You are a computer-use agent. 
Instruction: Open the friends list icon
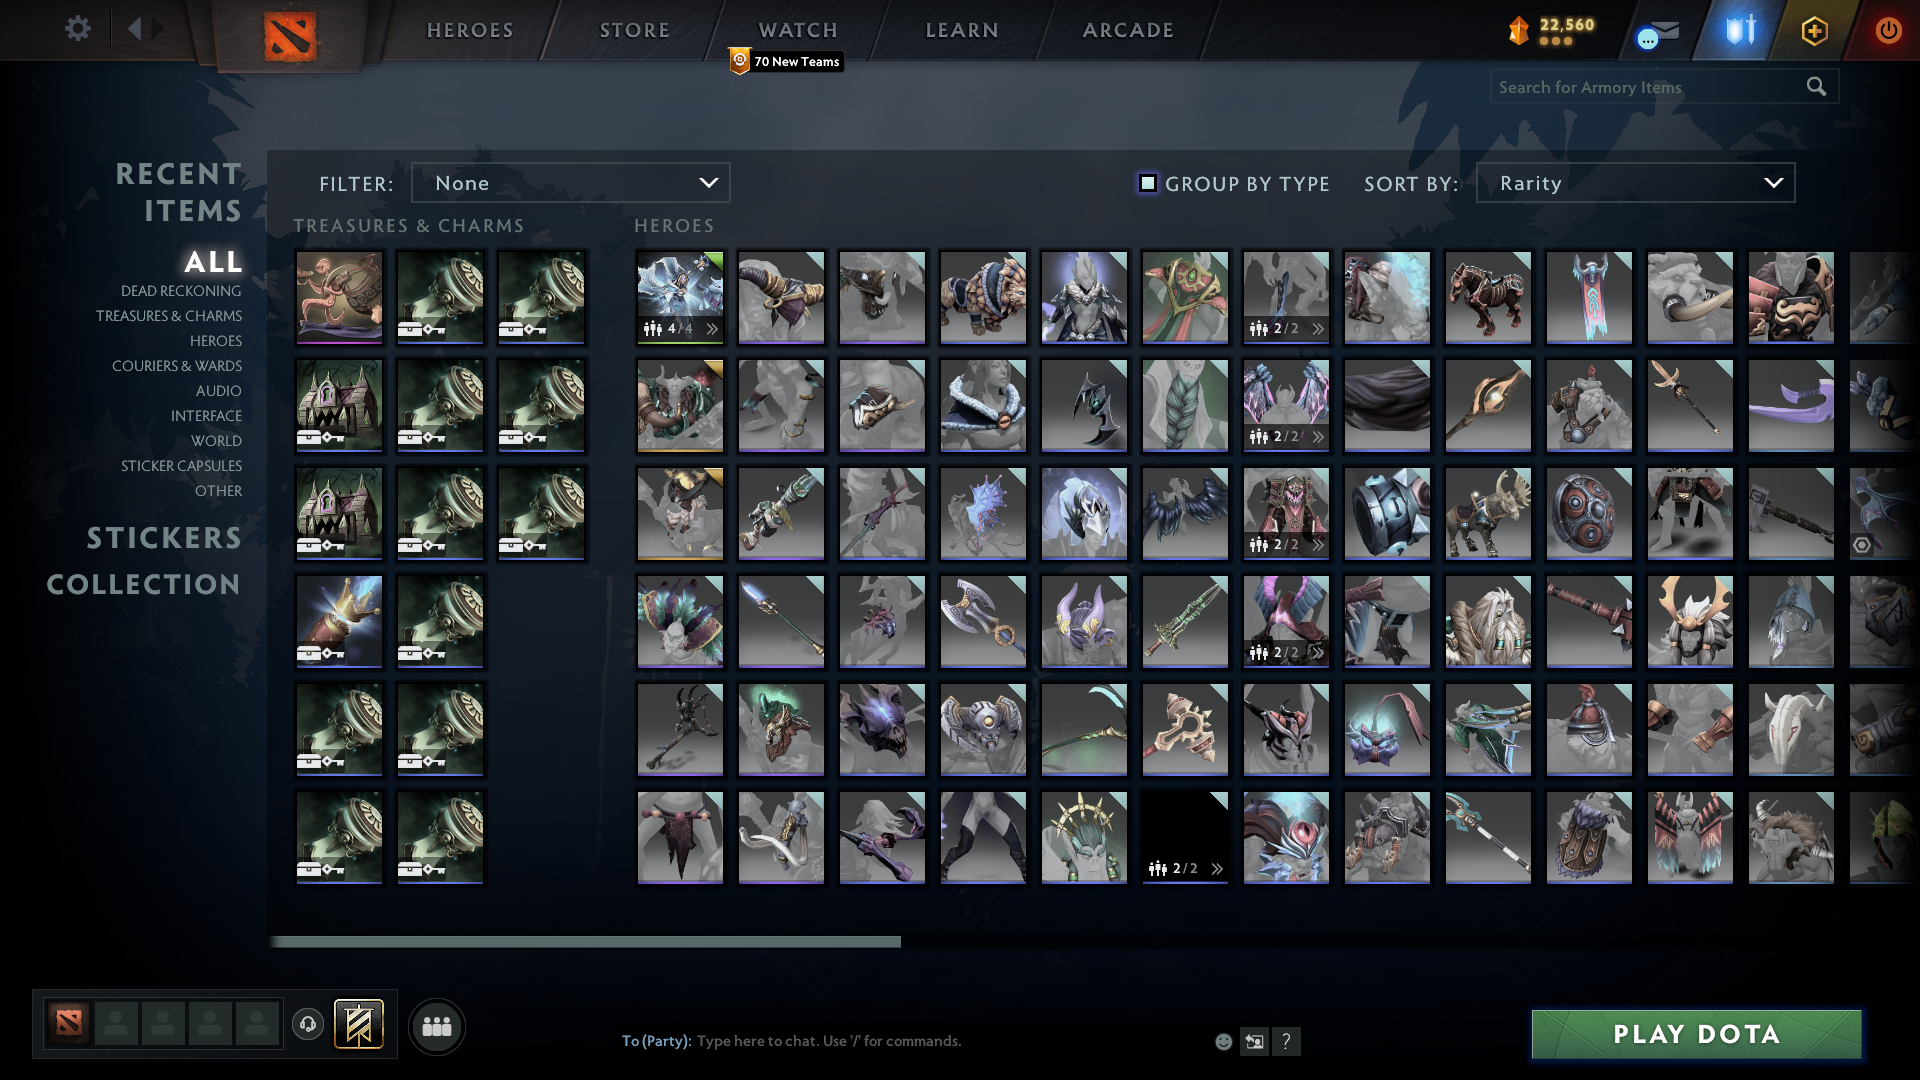436,1025
